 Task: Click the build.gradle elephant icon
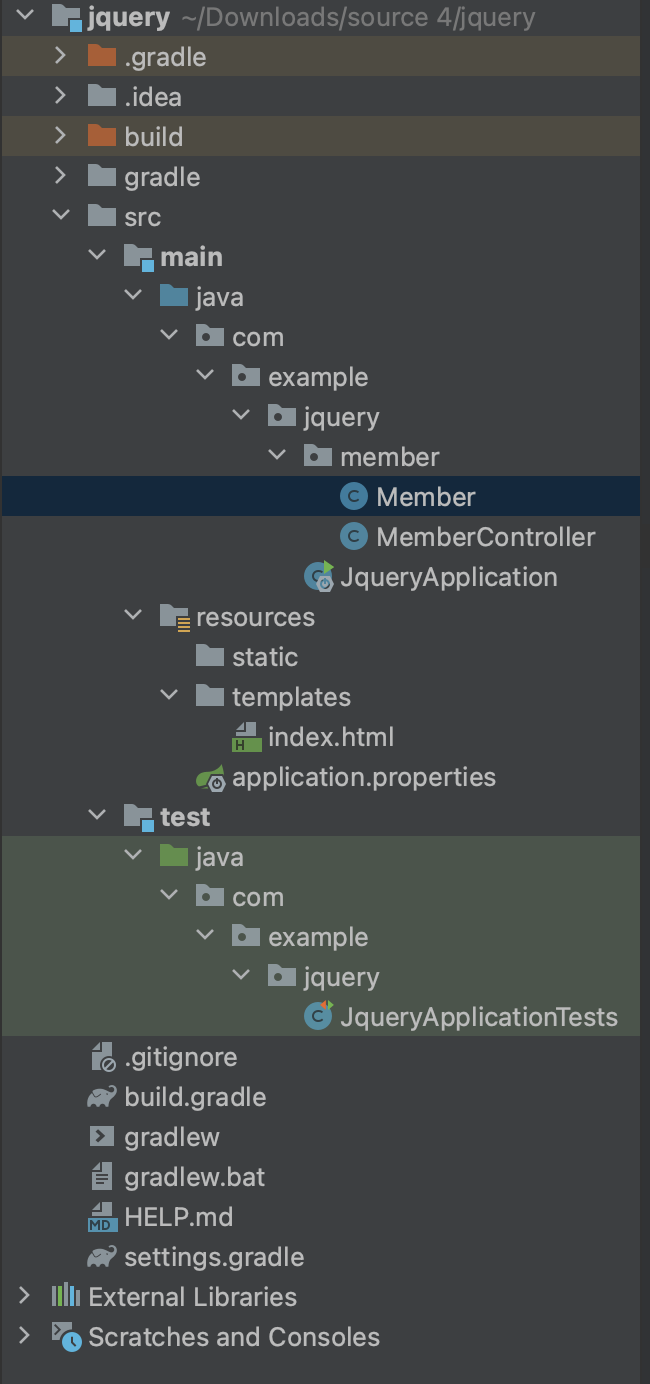[101, 1097]
